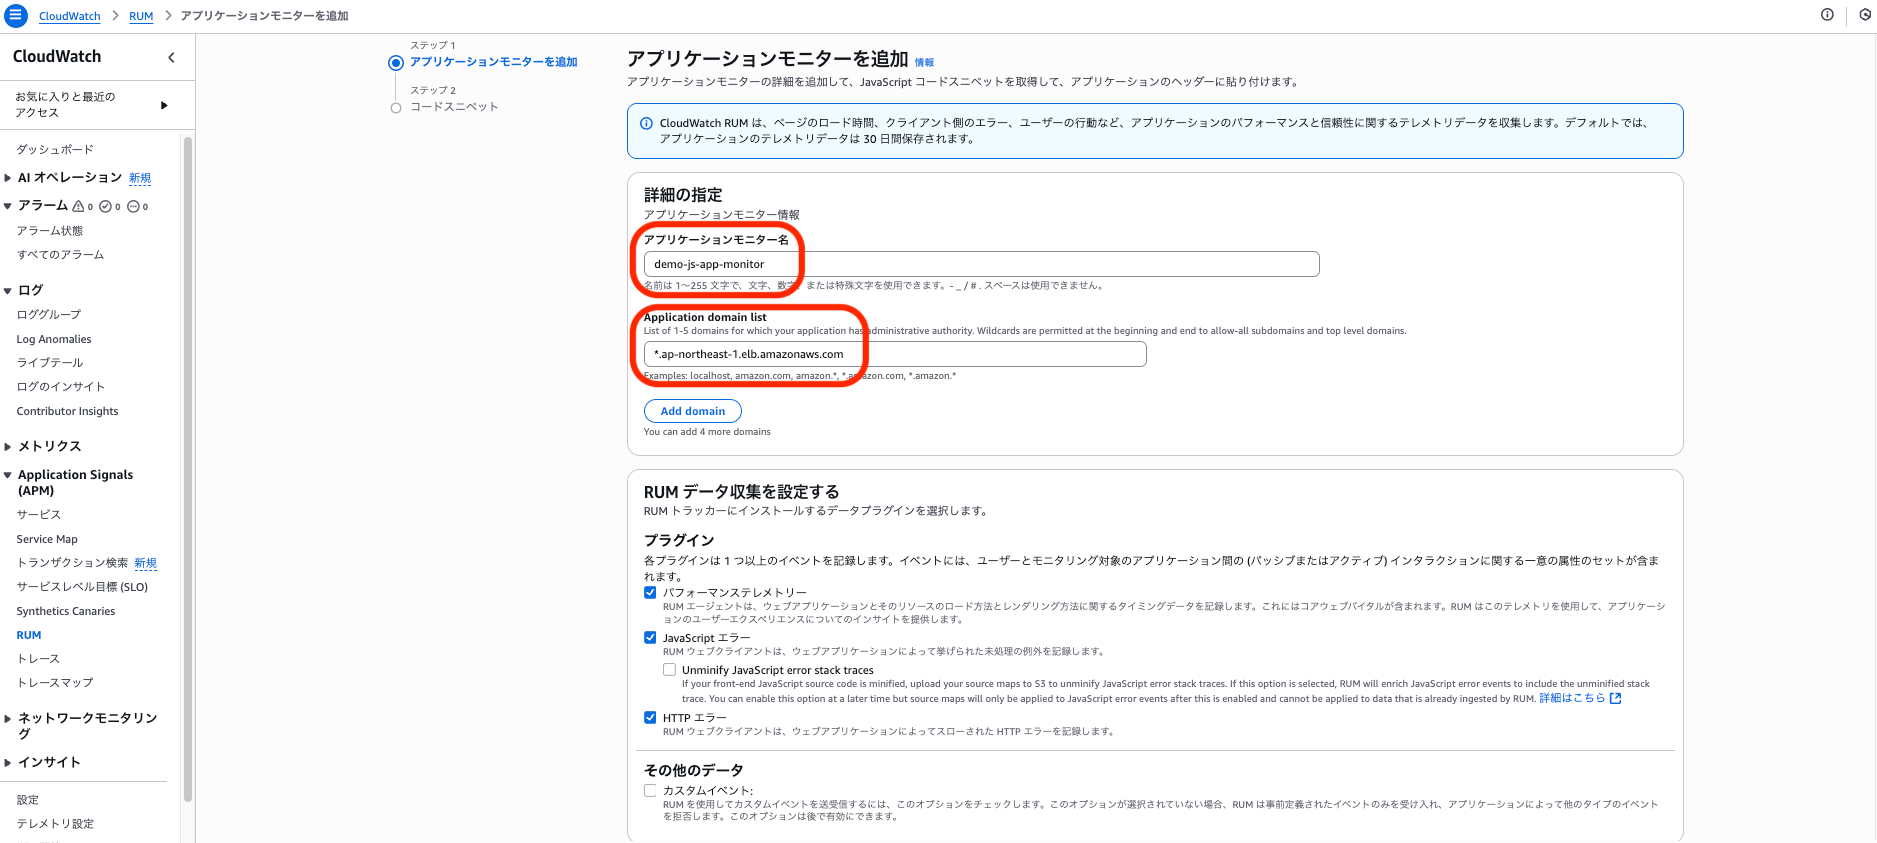Collapse the Application Signals (APM) section
Viewport: 1877px width, 843px height.
[8, 475]
